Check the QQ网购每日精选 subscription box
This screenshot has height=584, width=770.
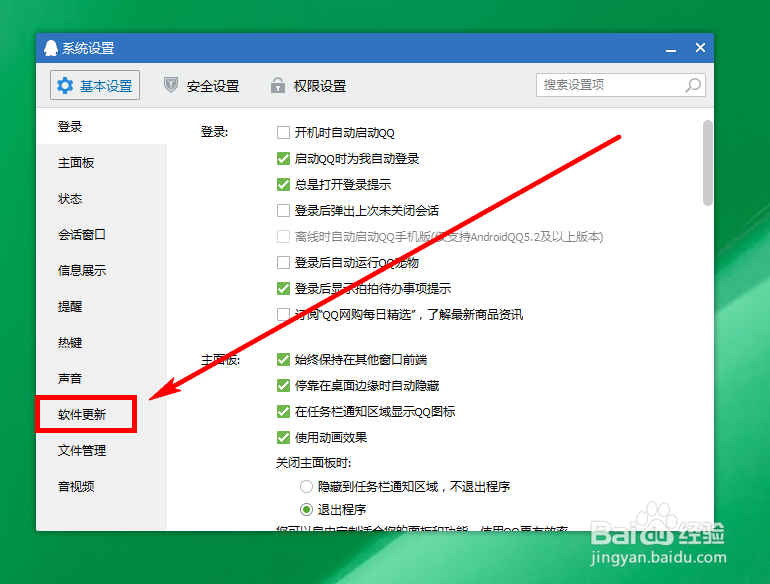283,314
